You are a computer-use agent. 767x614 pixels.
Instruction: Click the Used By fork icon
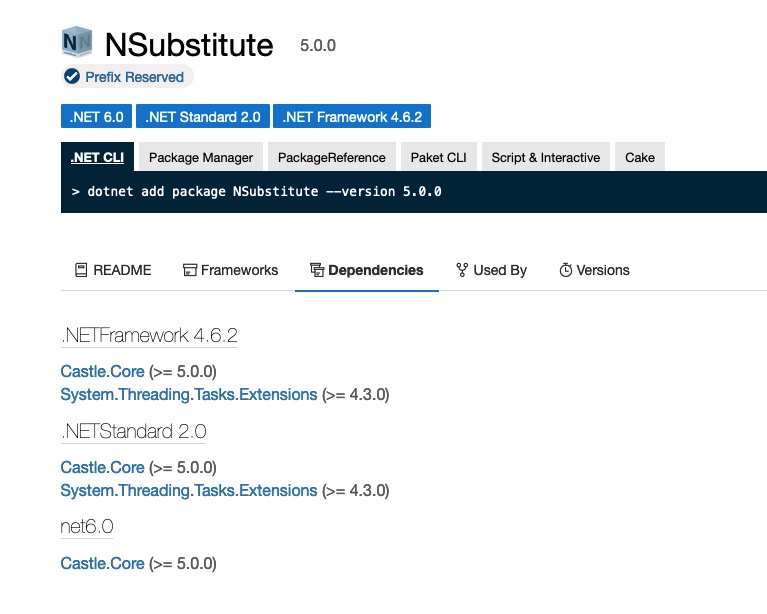pyautogui.click(x=462, y=270)
